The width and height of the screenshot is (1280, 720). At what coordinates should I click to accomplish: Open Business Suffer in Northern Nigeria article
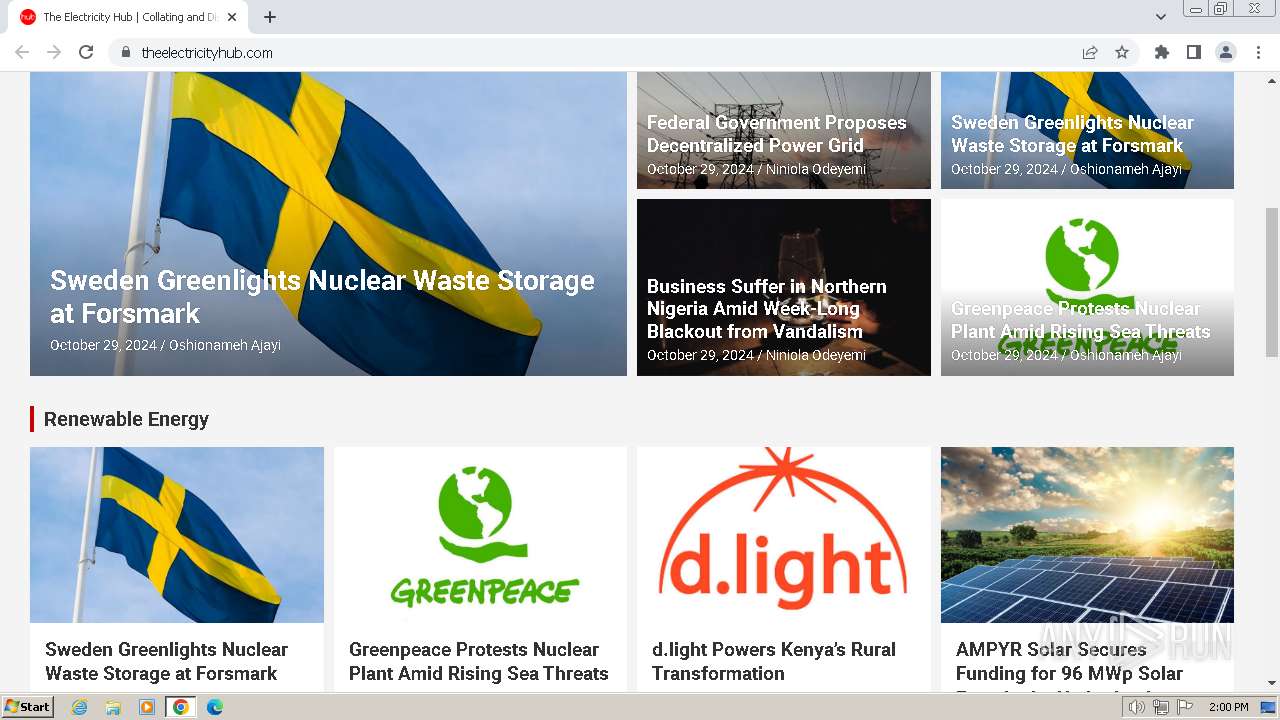tap(767, 309)
